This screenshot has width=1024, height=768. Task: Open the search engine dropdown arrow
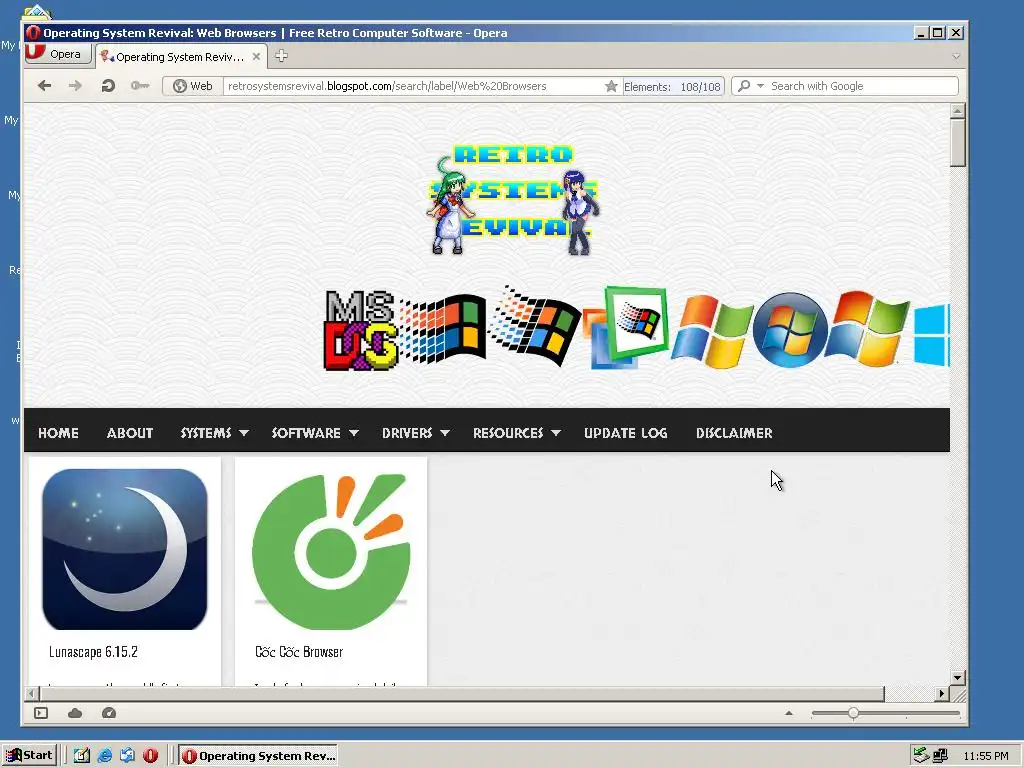coord(760,86)
